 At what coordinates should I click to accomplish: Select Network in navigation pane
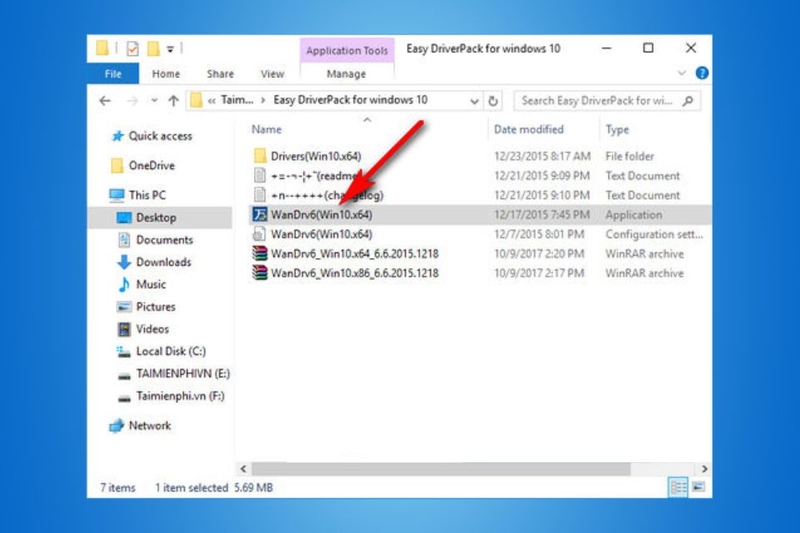[149, 426]
